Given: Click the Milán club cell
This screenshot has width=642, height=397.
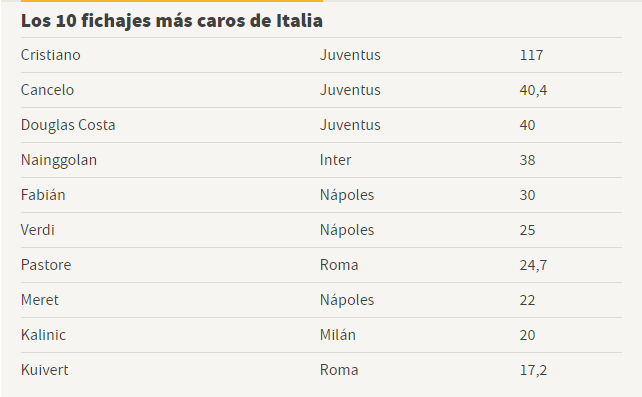Looking at the screenshot, I should (x=338, y=335).
